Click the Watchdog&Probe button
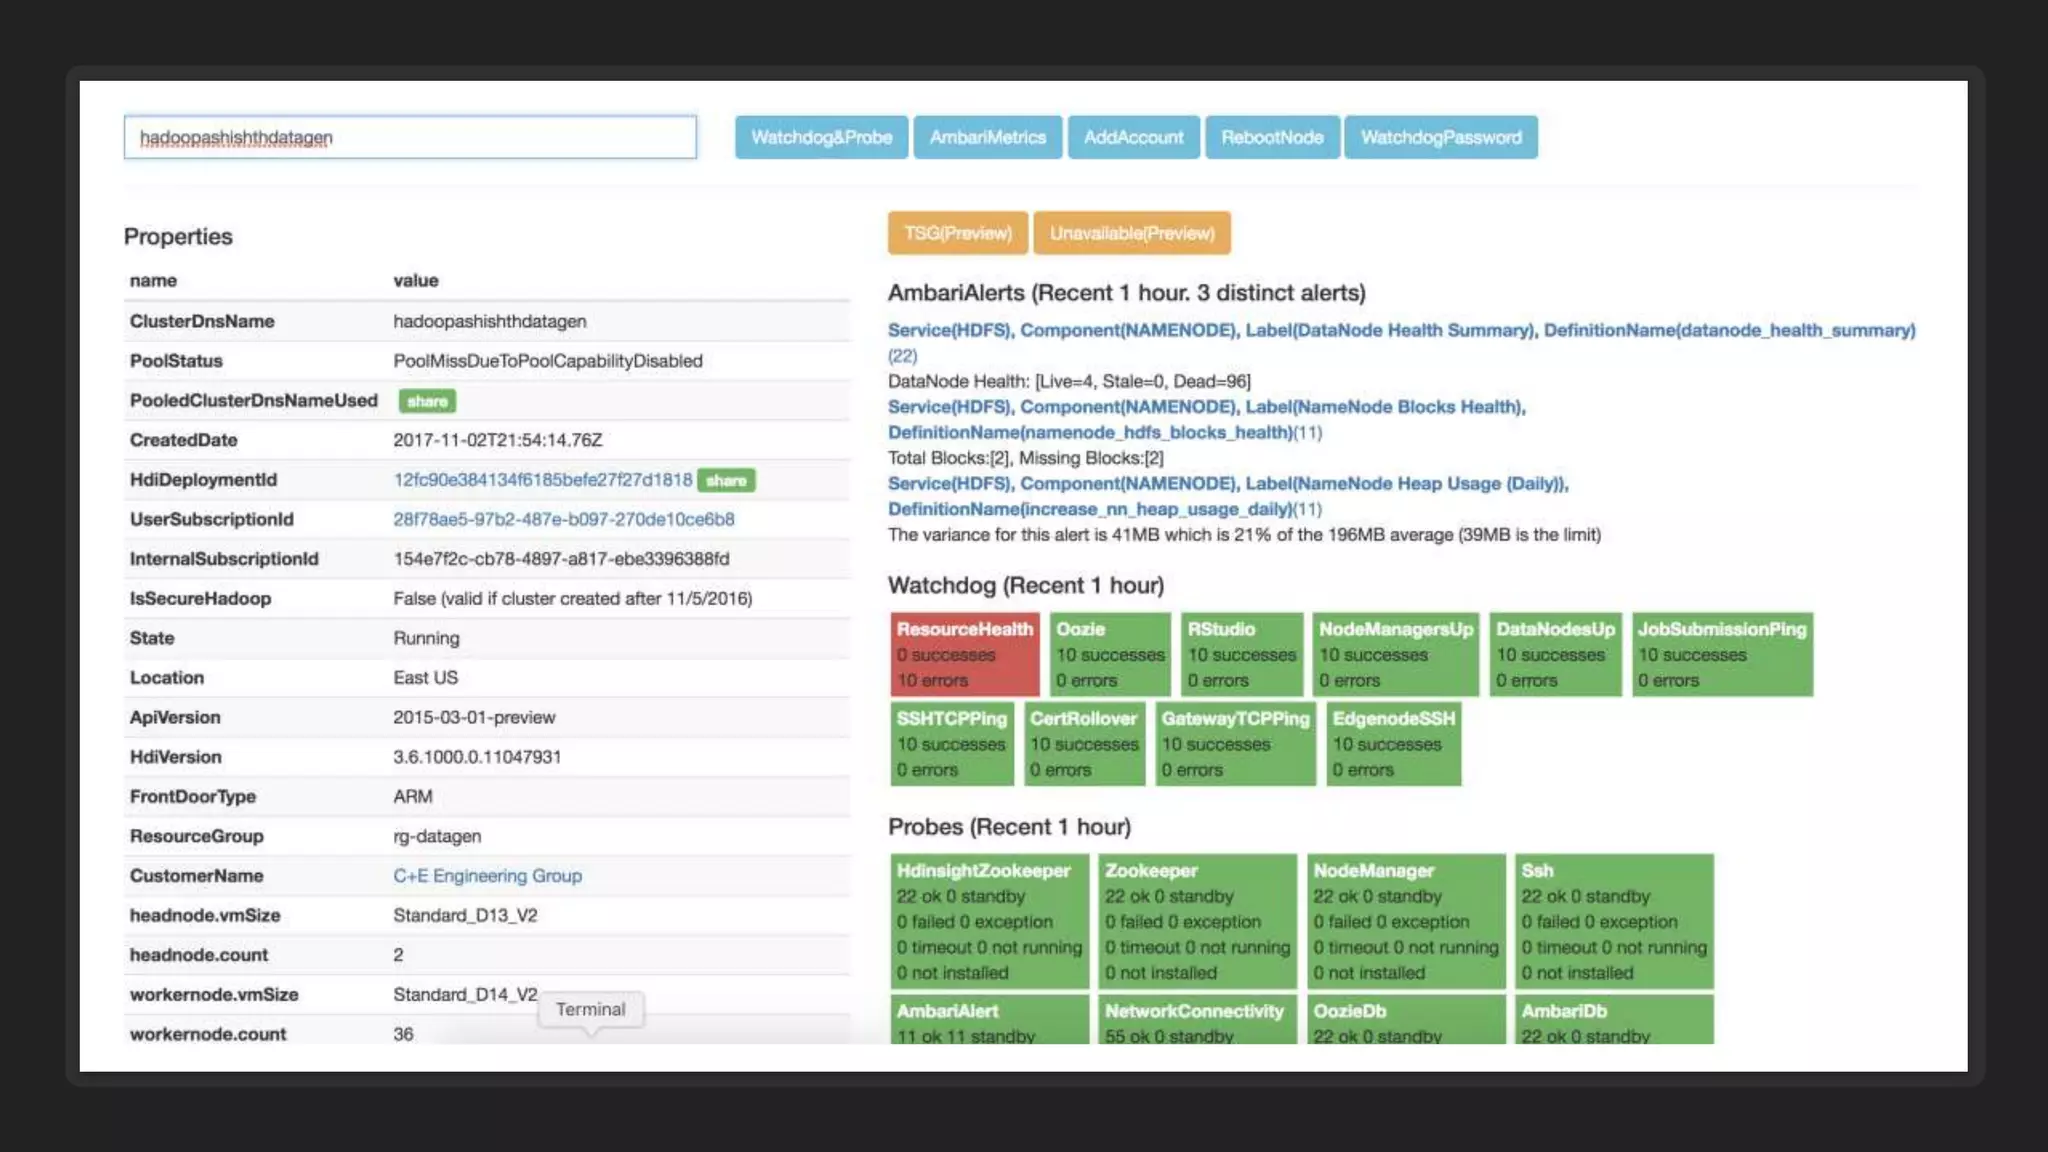 [821, 137]
